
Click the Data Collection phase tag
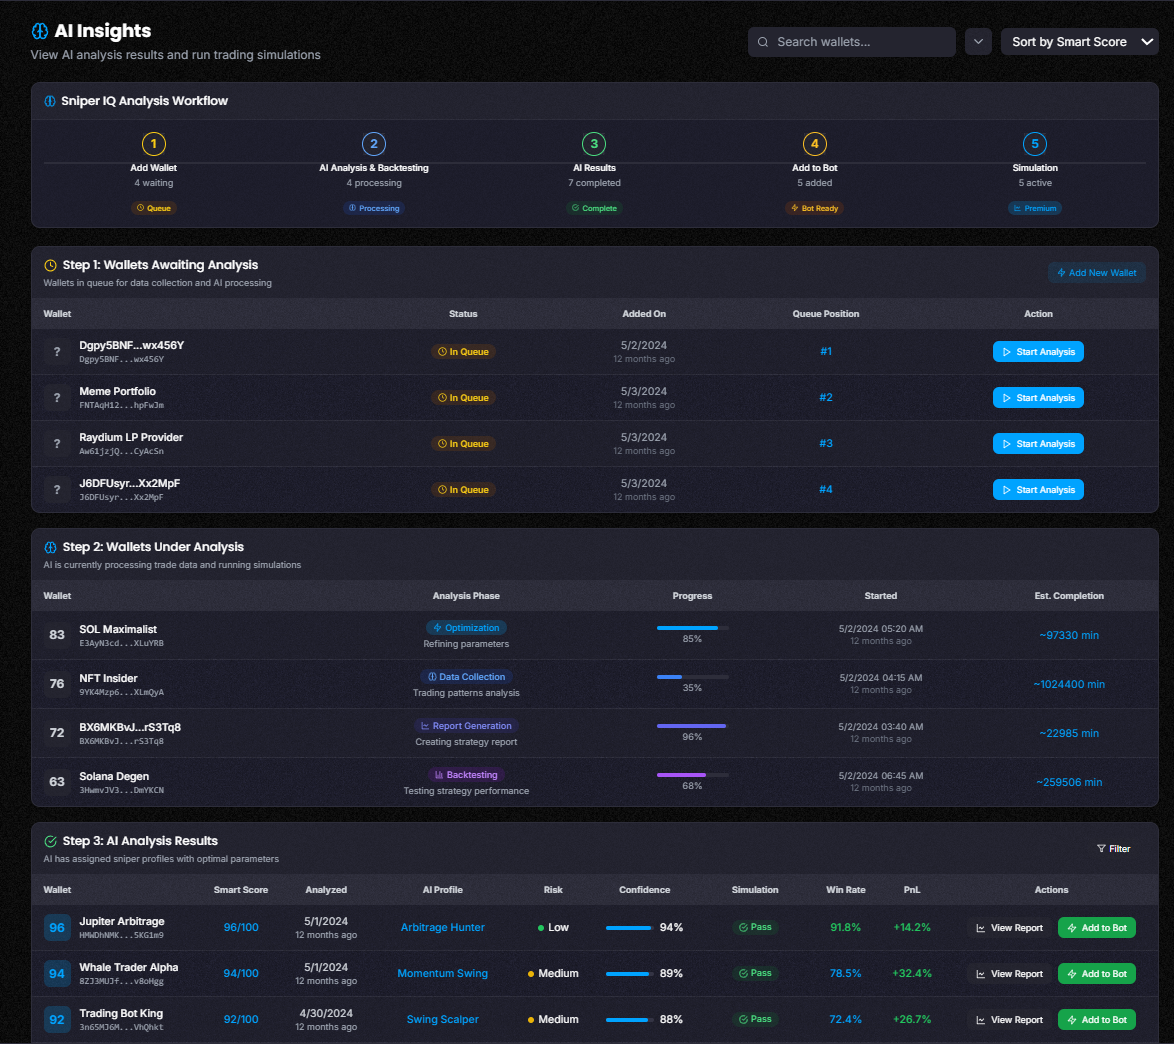pyautogui.click(x=466, y=677)
